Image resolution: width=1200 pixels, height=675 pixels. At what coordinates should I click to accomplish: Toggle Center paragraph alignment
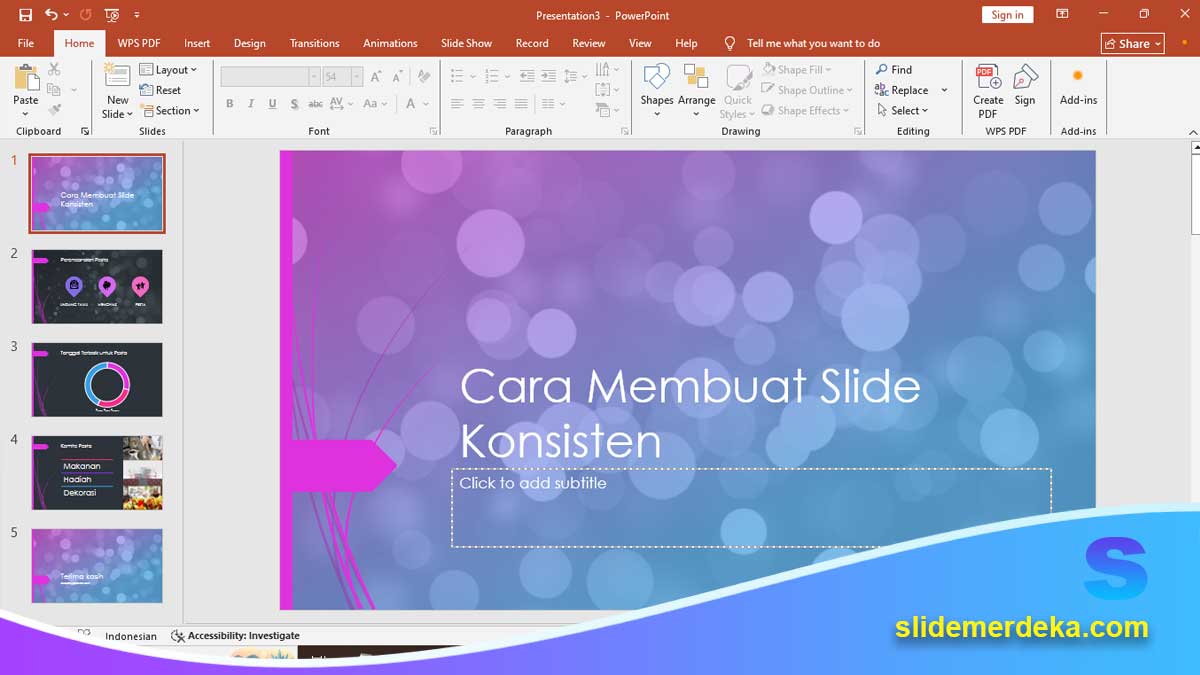point(479,104)
